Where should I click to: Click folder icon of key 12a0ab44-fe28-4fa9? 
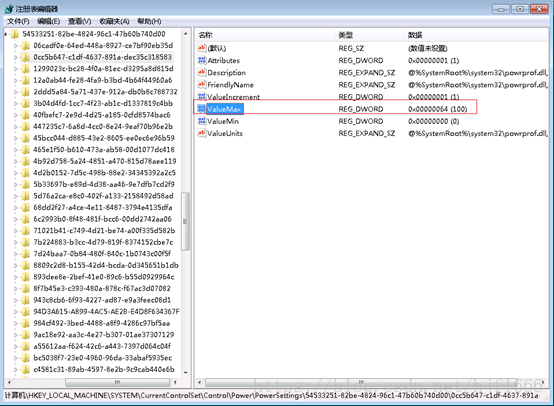[x=25, y=81]
